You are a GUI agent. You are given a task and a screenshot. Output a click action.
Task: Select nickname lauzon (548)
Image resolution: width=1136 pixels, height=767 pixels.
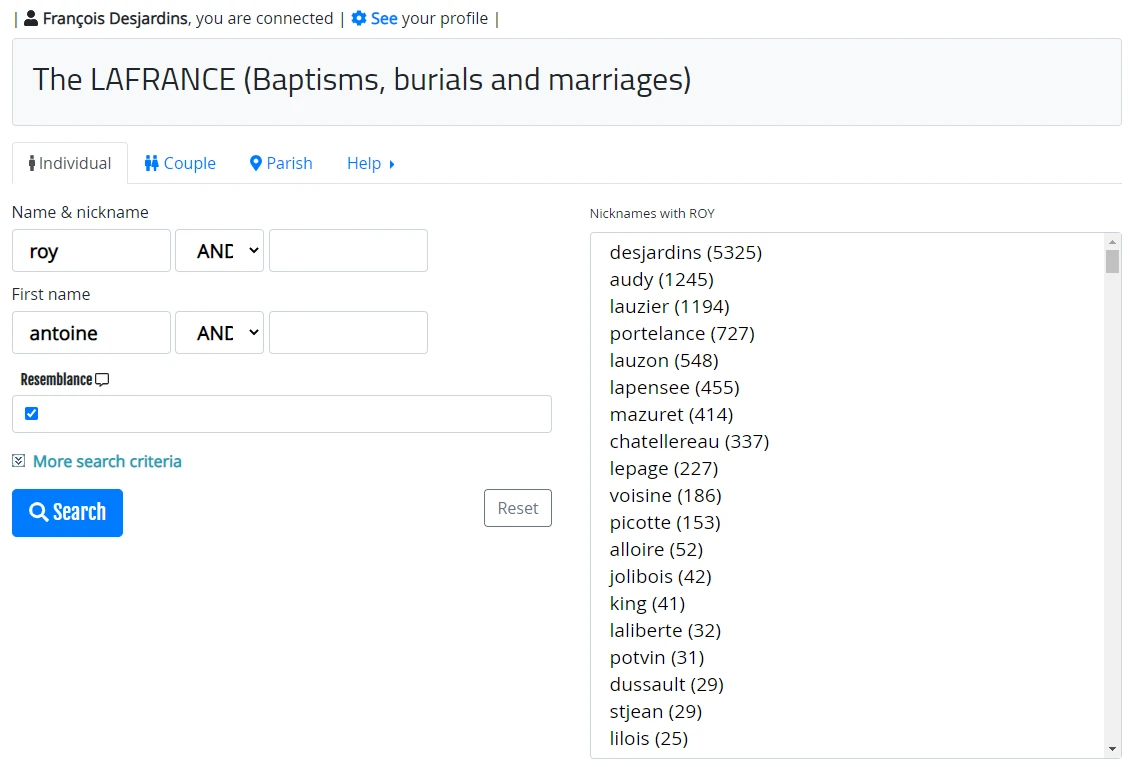[664, 360]
